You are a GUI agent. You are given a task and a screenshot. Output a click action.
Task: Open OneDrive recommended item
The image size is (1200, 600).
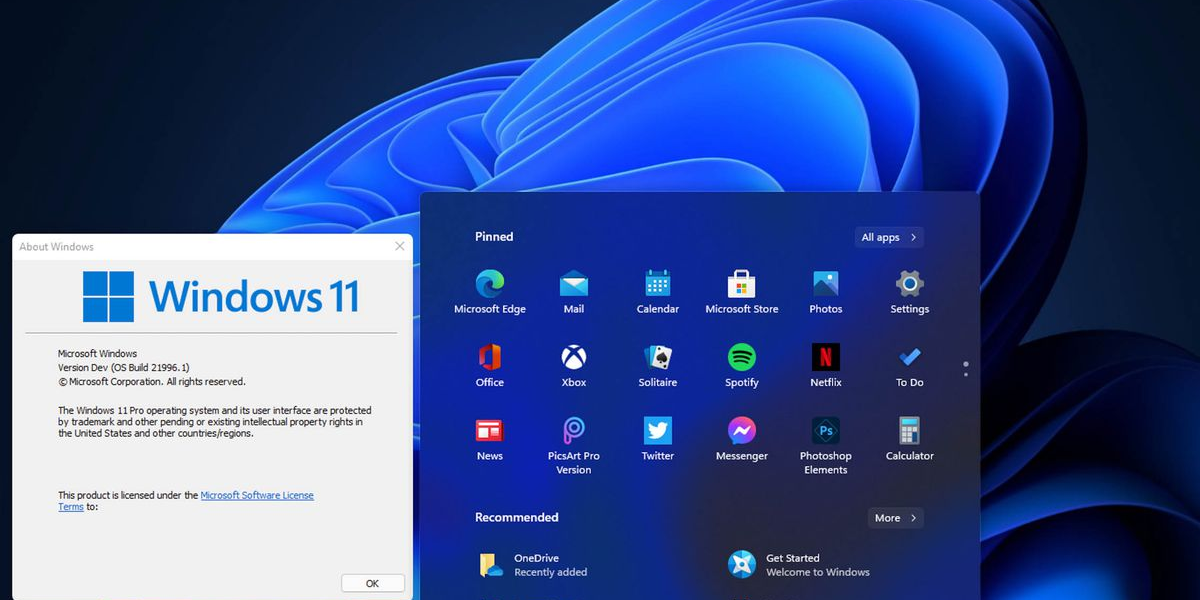point(532,565)
